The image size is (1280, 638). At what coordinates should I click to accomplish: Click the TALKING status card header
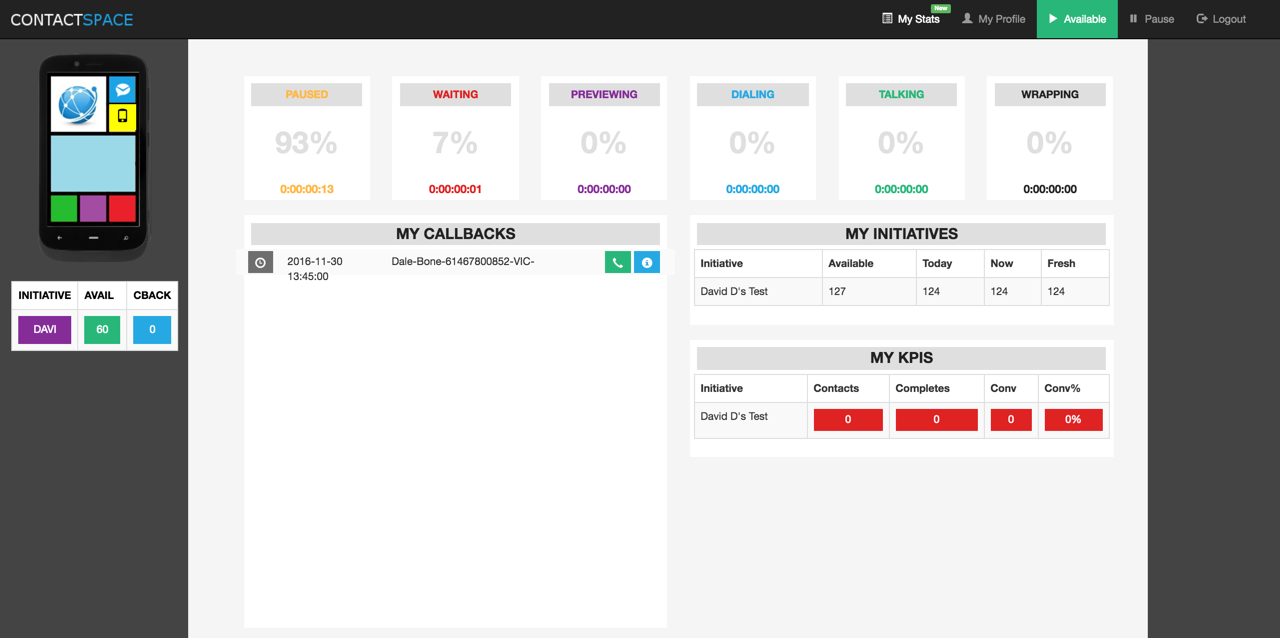(x=901, y=94)
